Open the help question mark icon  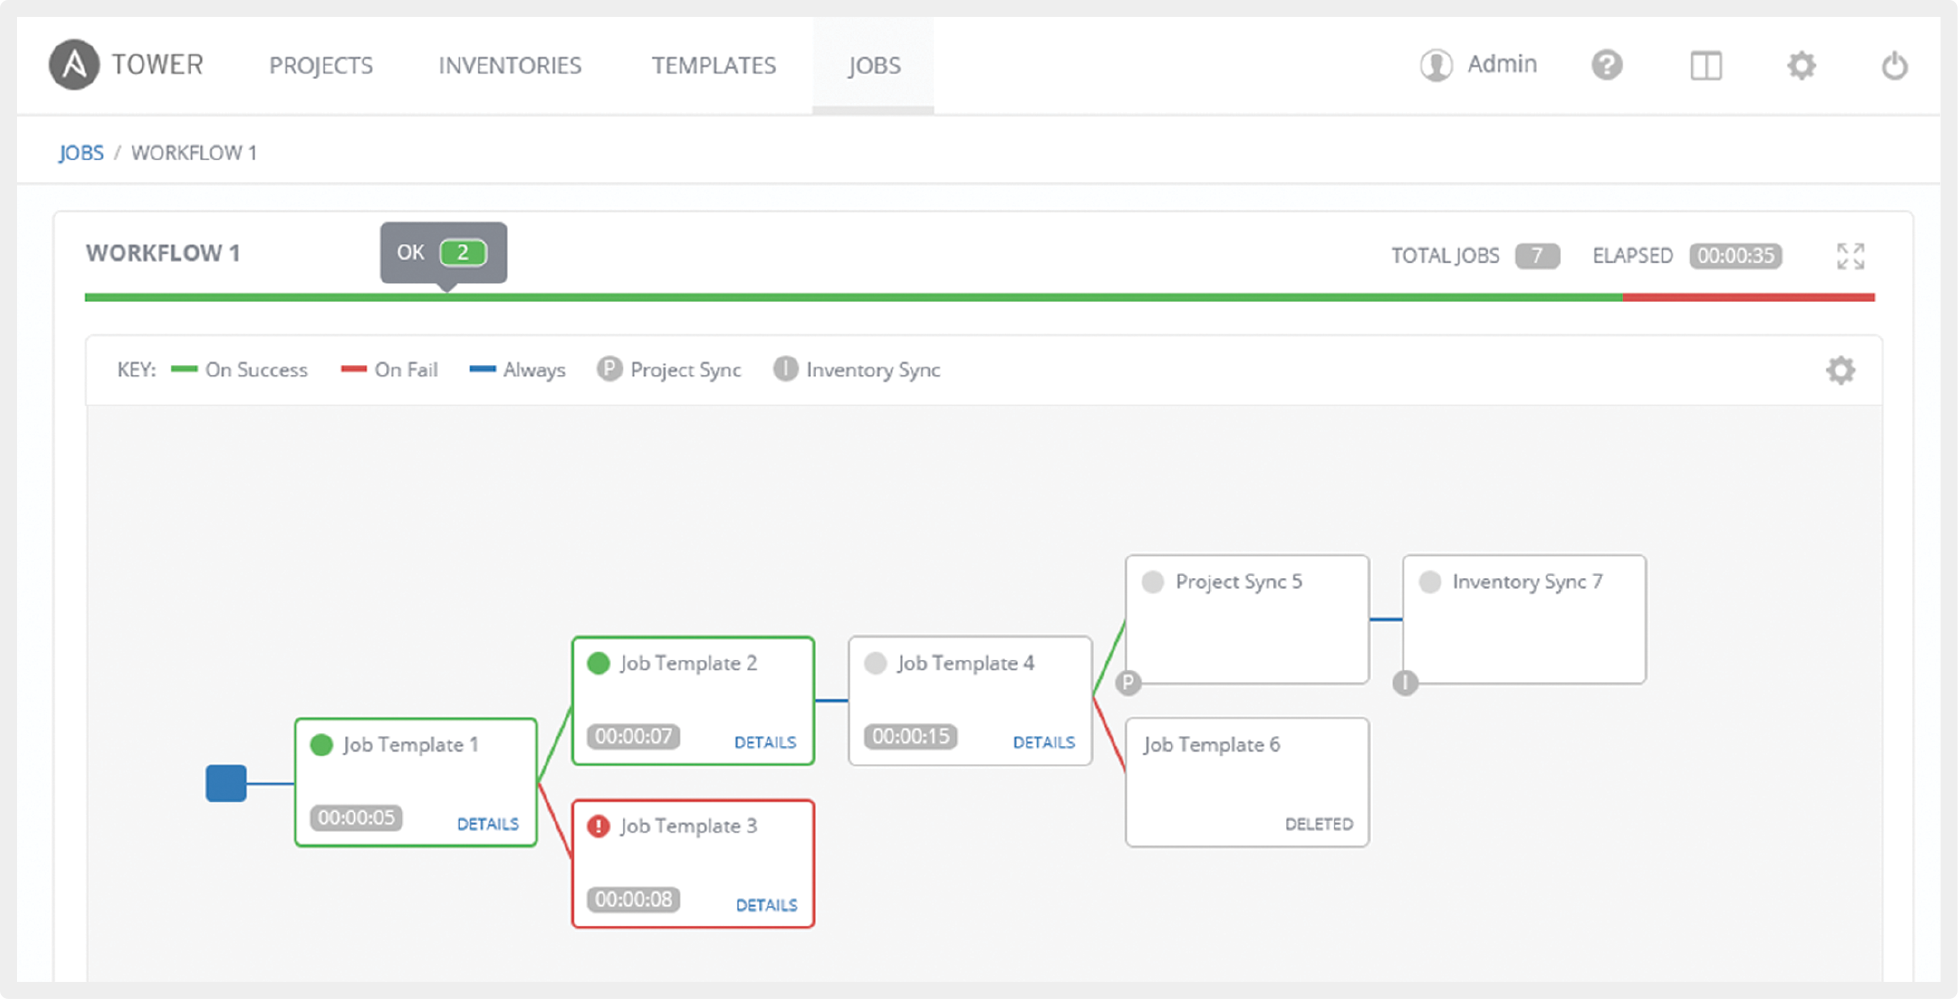[x=1606, y=64]
